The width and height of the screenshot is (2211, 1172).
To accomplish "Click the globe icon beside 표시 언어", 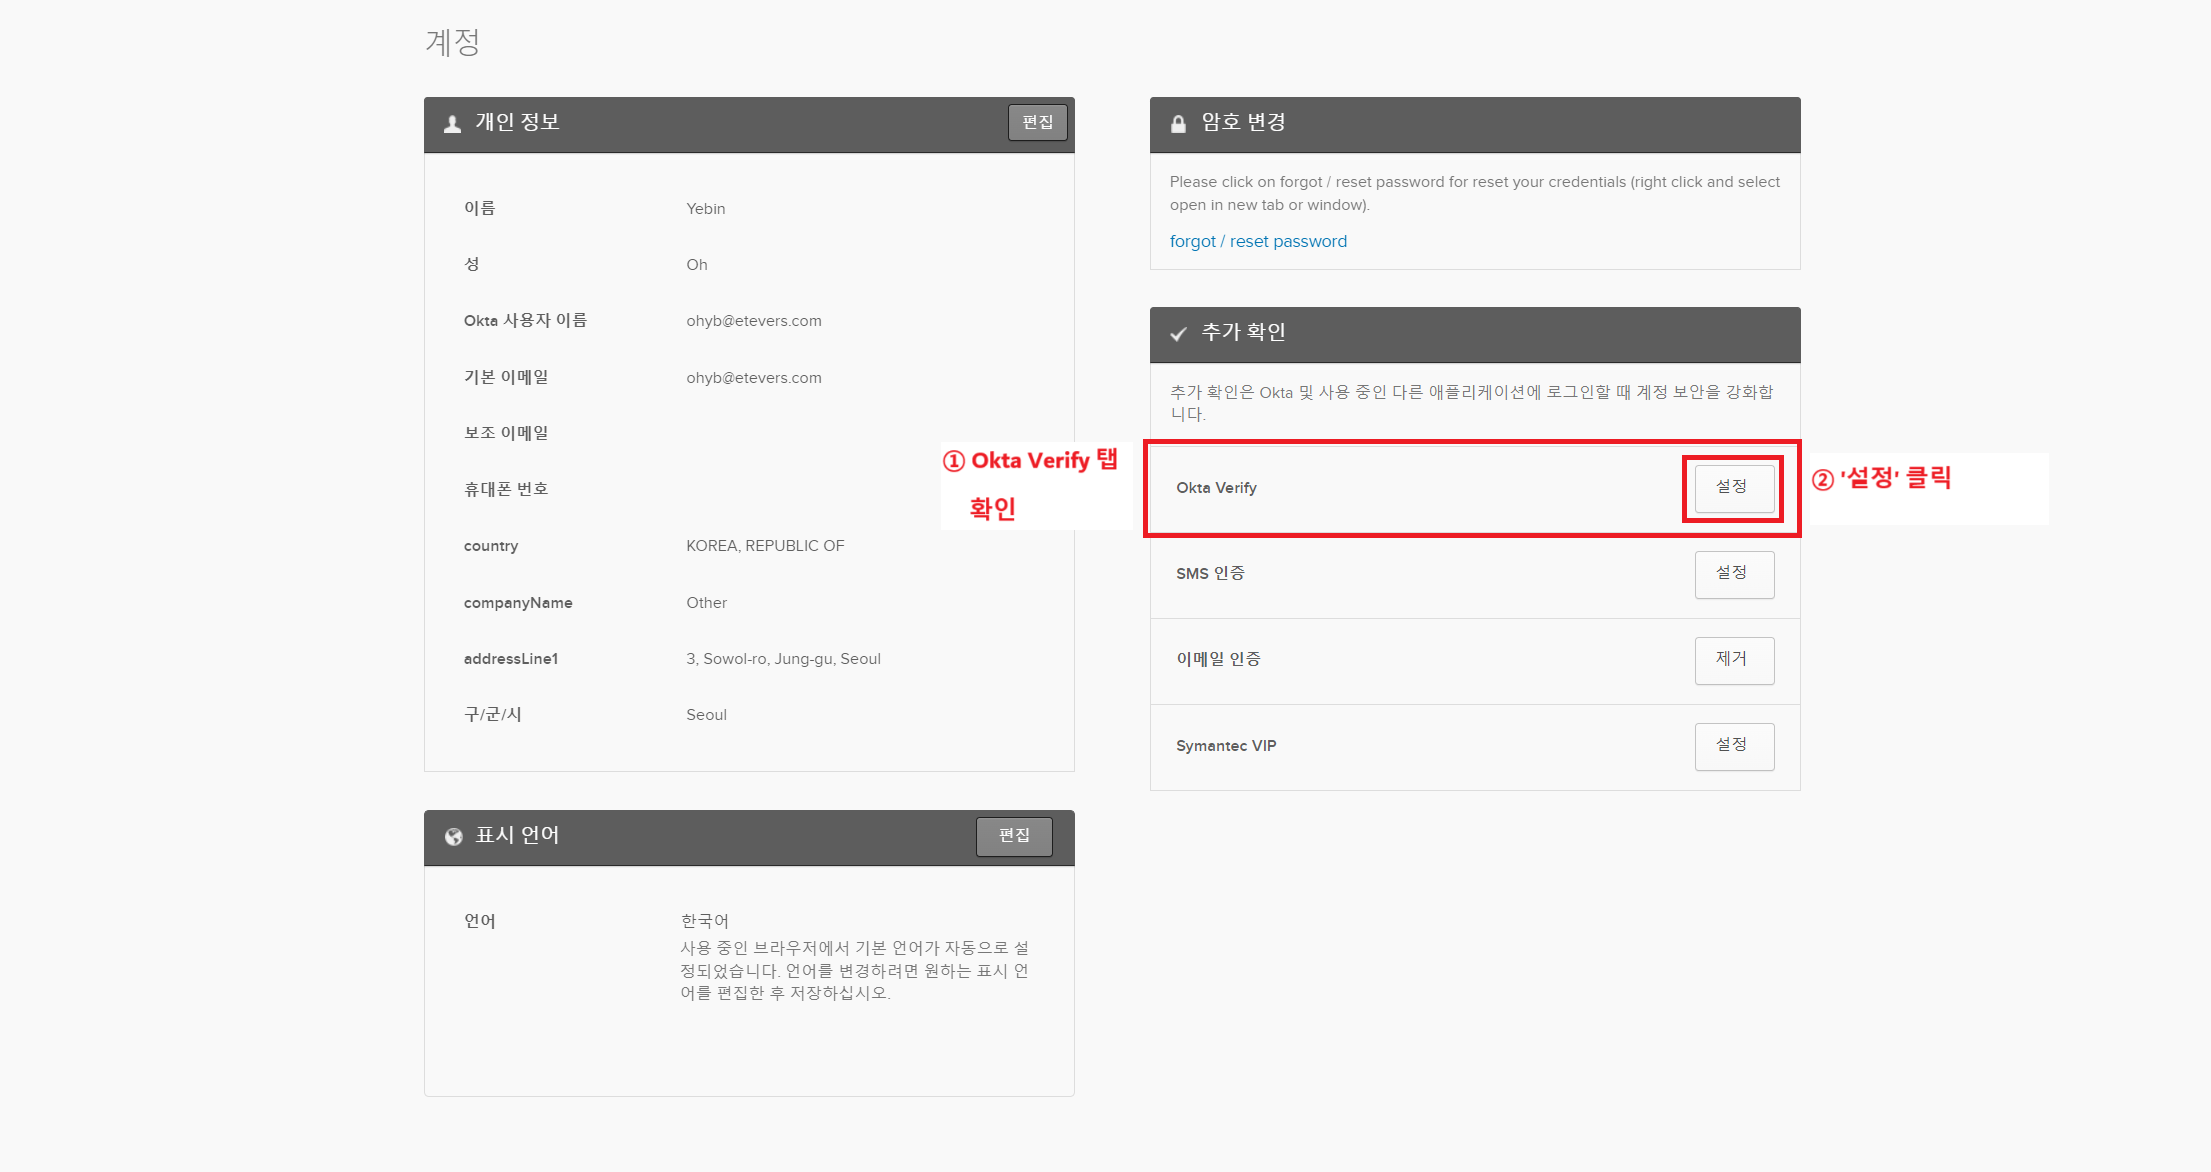I will pos(454,837).
